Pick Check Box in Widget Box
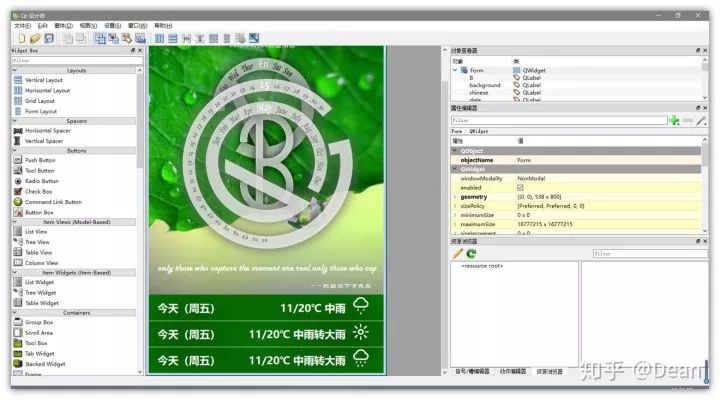The height and width of the screenshot is (400, 720). tap(38, 192)
